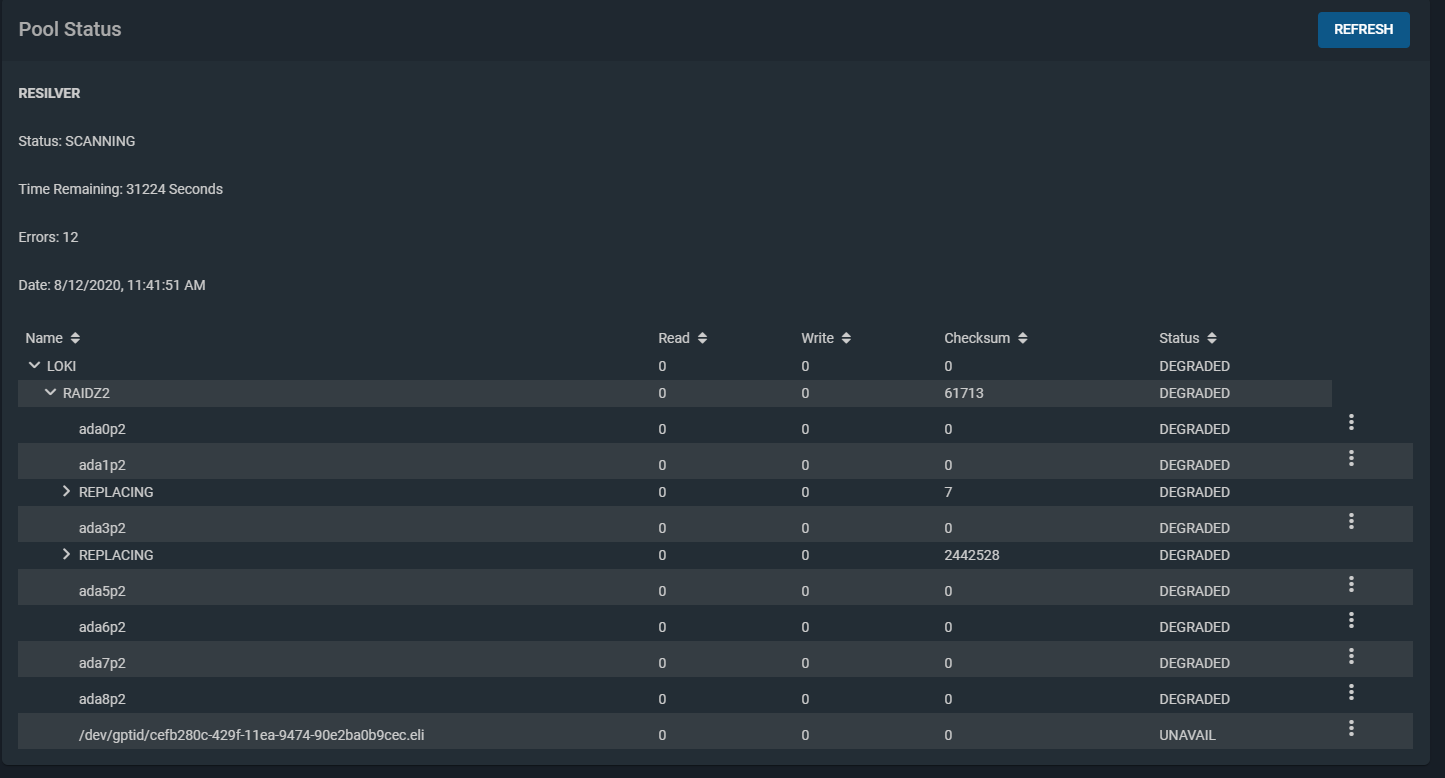Show actions menu for ada6p2
Image resolution: width=1445 pixels, height=778 pixels.
coord(1351,621)
